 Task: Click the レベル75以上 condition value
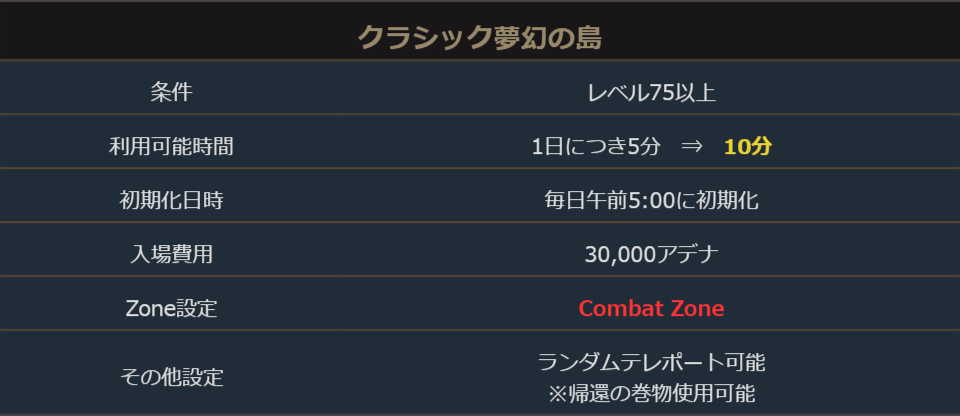tap(651, 93)
